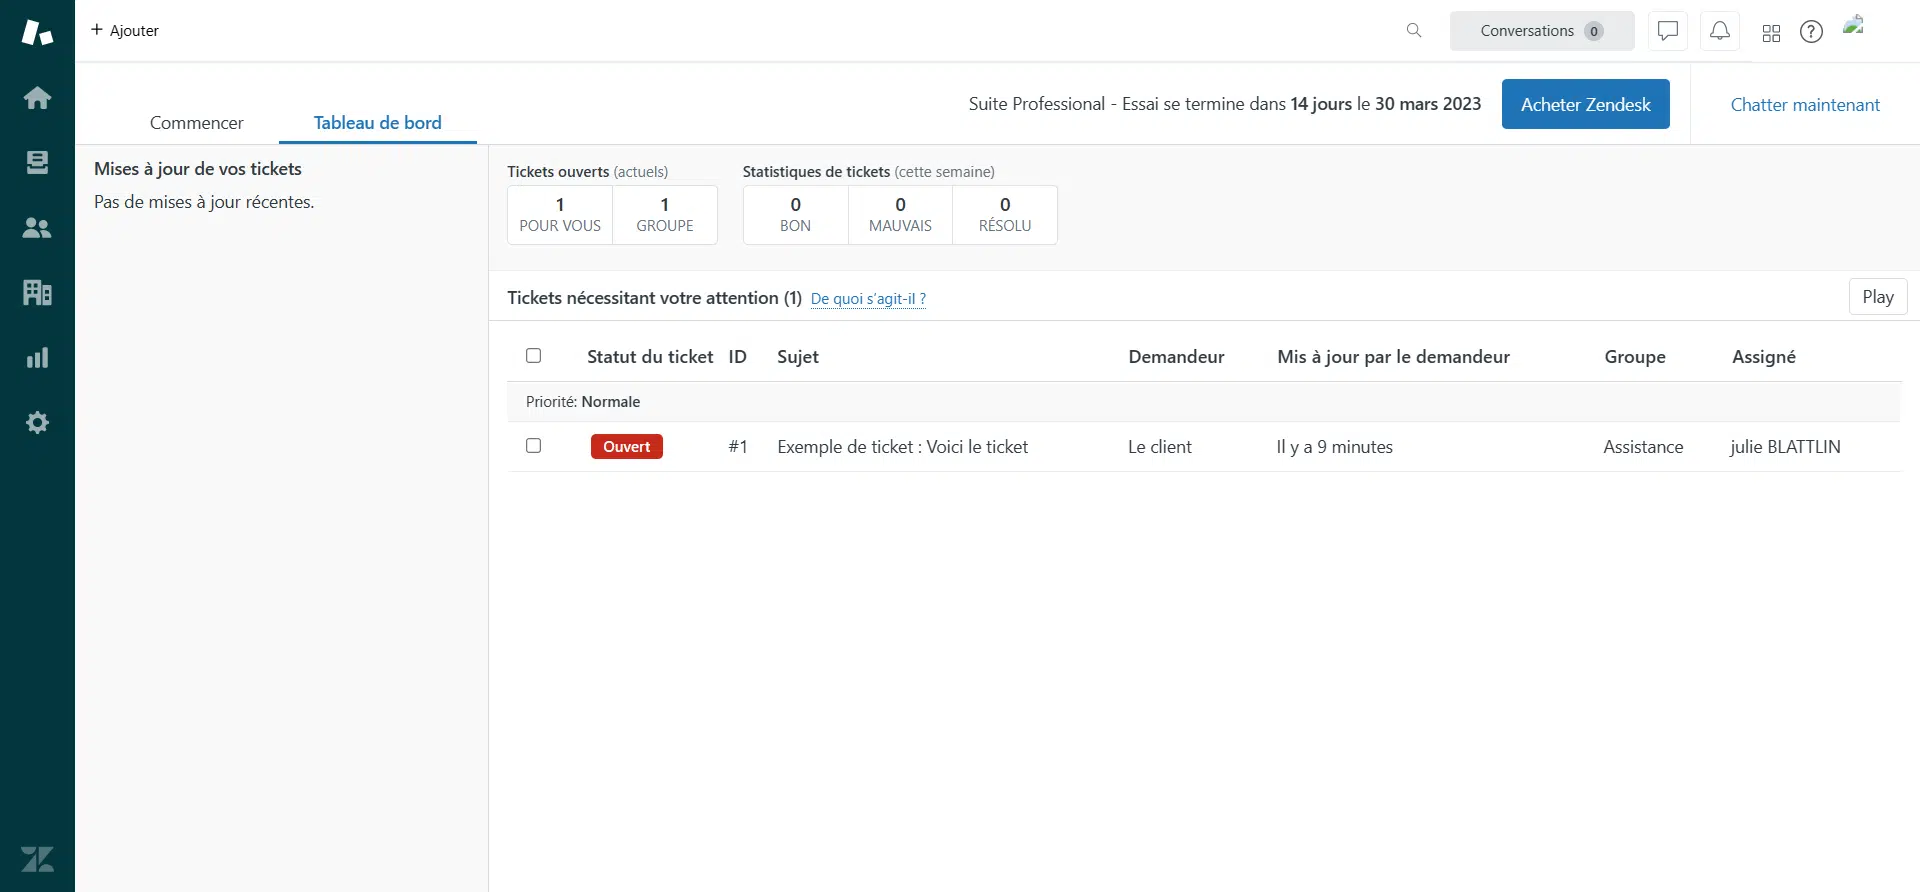Open the ticket 'Exemple de ticket' row

pyautogui.click(x=902, y=447)
